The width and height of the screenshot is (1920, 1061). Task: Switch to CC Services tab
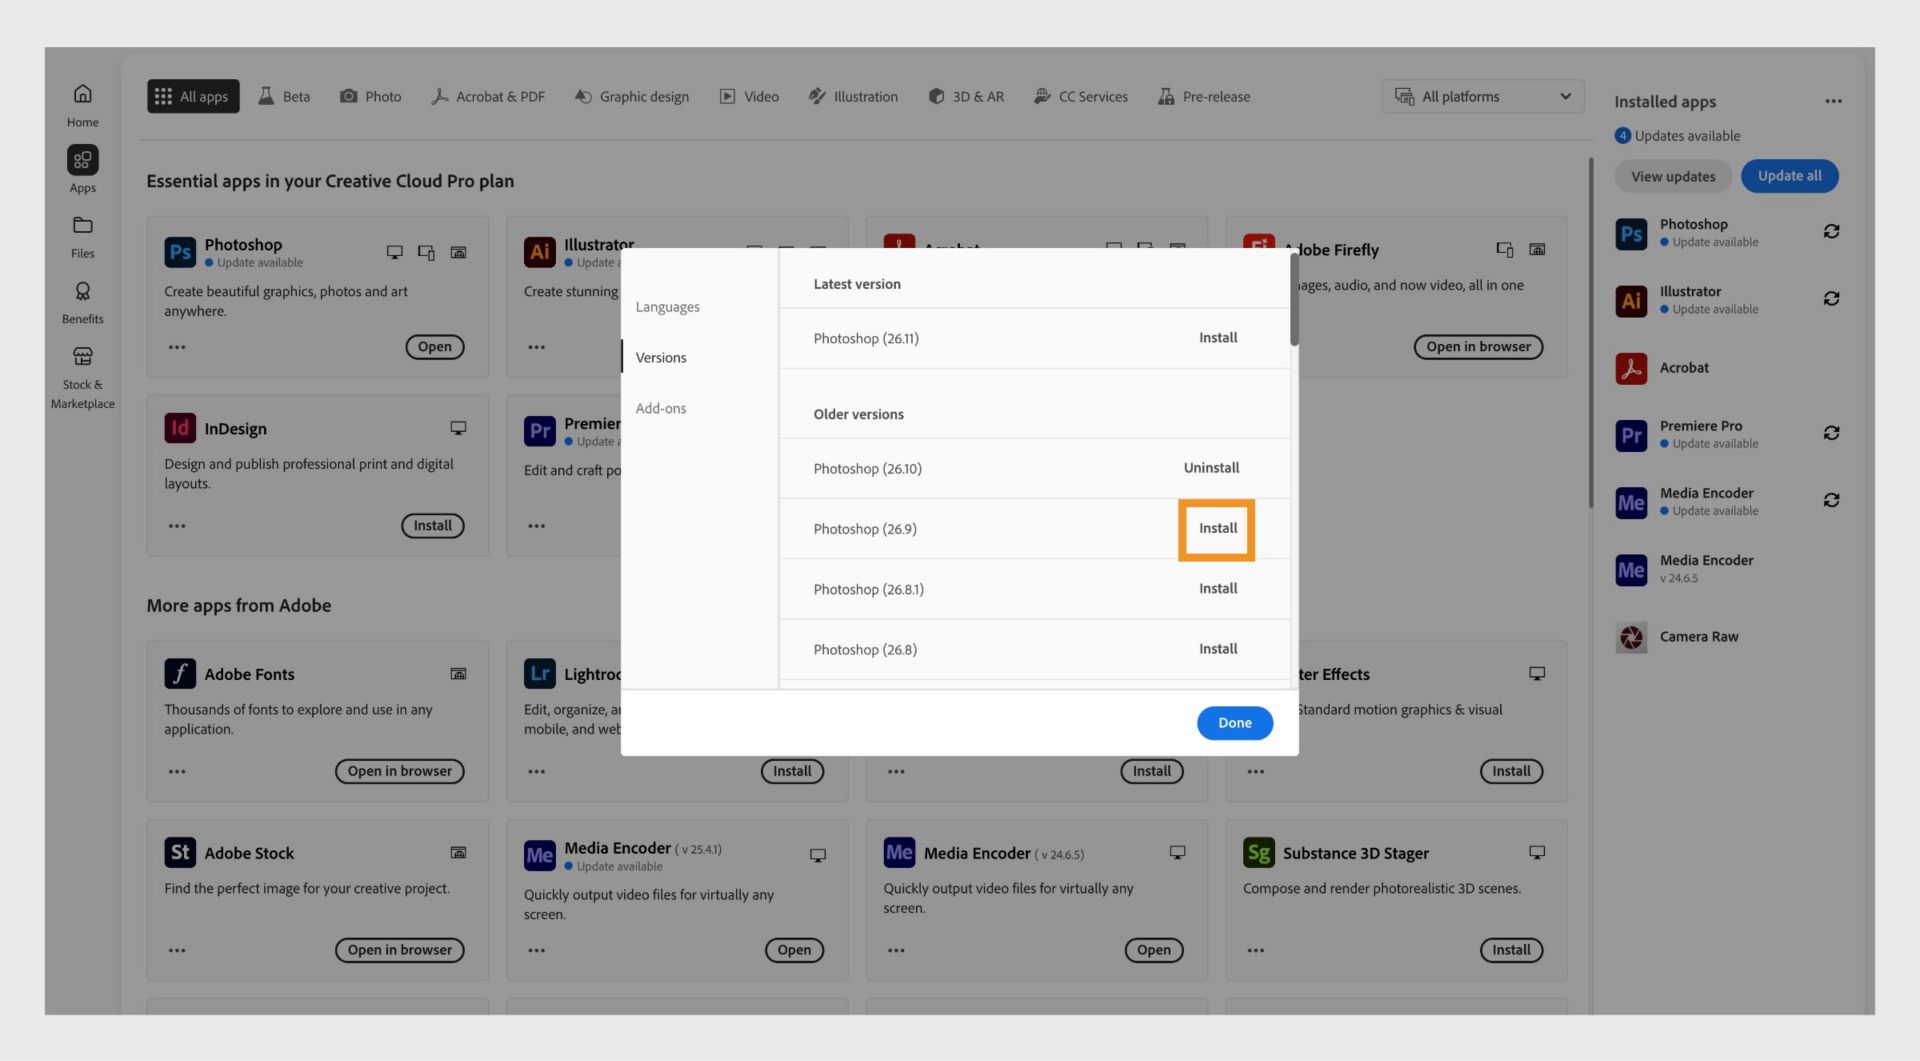(x=1081, y=97)
